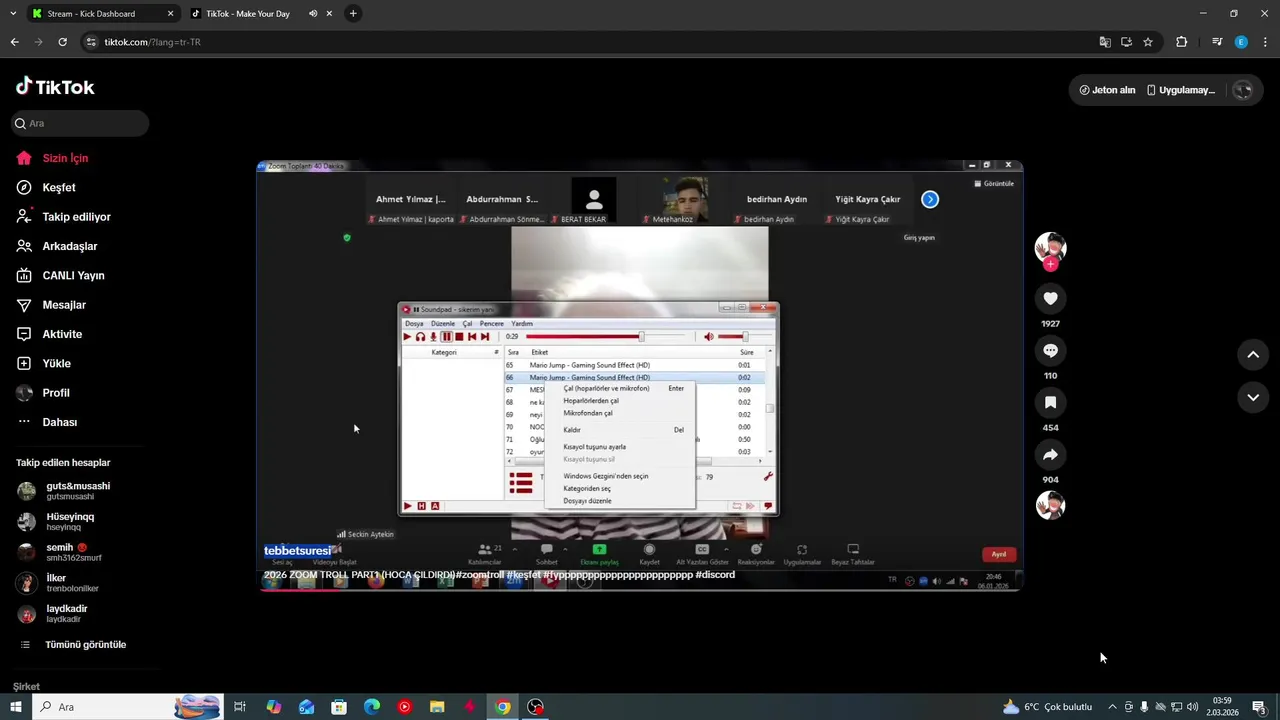Viewport: 1280px width, 720px height.
Task: Focus the TikTok Ara search field
Action: click(x=80, y=123)
